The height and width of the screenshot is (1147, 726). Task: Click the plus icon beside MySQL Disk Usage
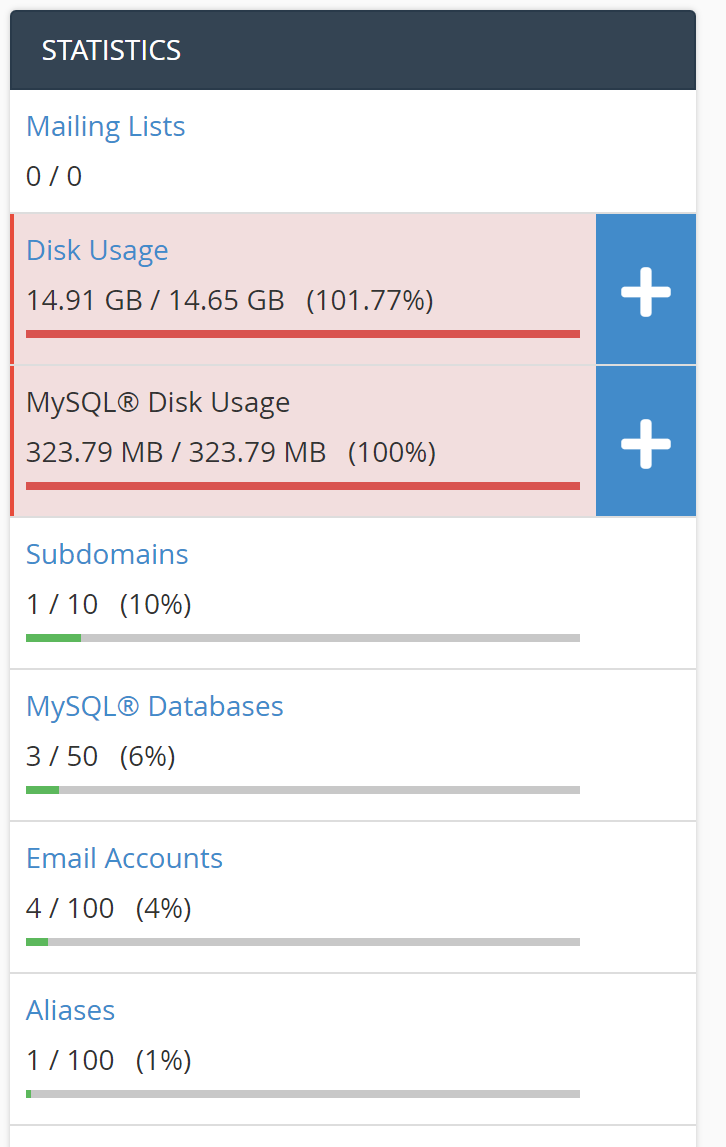[645, 442]
